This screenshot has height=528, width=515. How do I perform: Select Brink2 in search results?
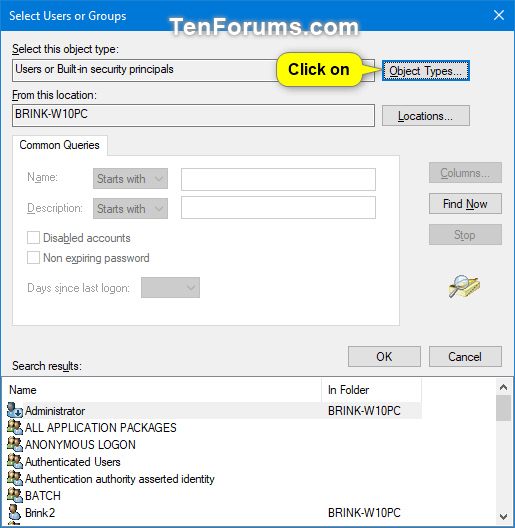(40, 513)
